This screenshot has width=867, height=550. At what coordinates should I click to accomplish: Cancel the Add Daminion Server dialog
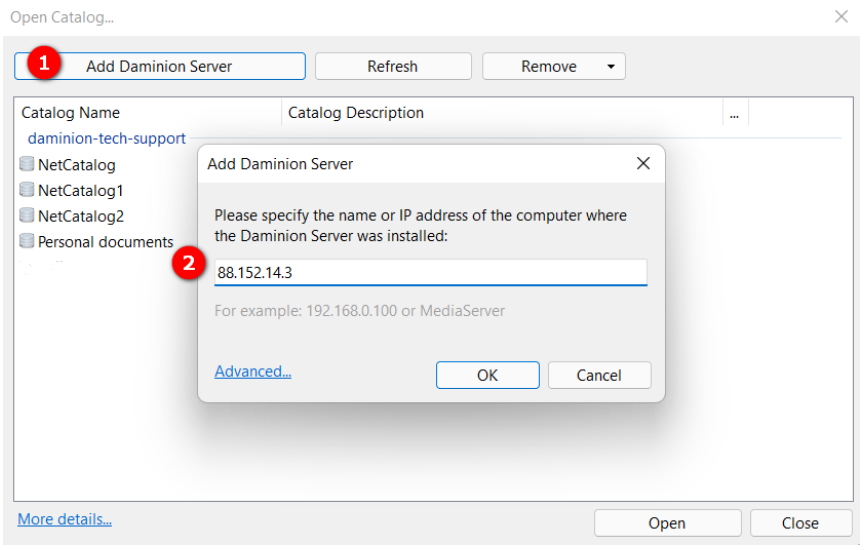[x=599, y=376]
